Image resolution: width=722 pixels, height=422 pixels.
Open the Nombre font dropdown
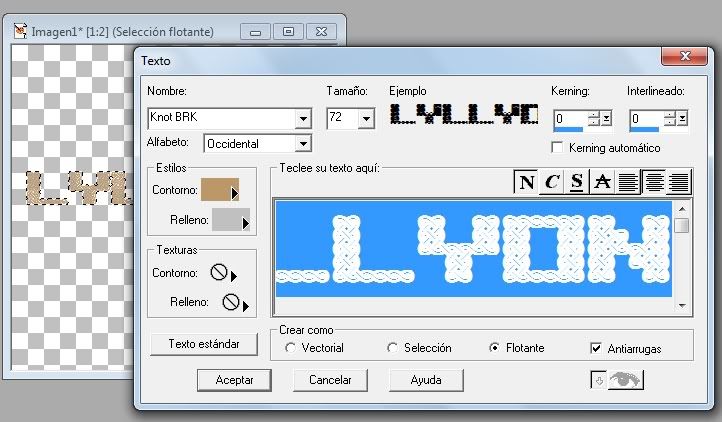[303, 119]
